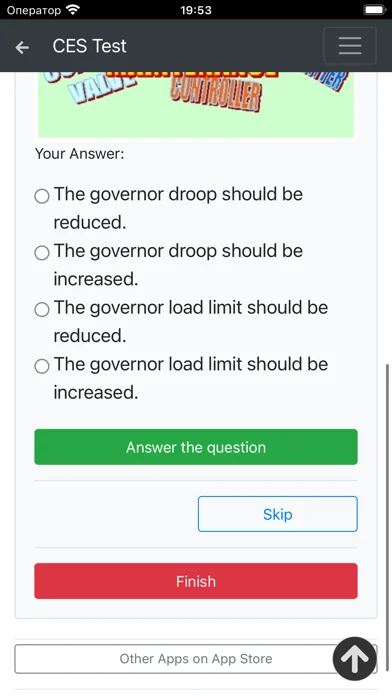392x696 pixels.
Task: Click the red Finish button
Action: (196, 581)
